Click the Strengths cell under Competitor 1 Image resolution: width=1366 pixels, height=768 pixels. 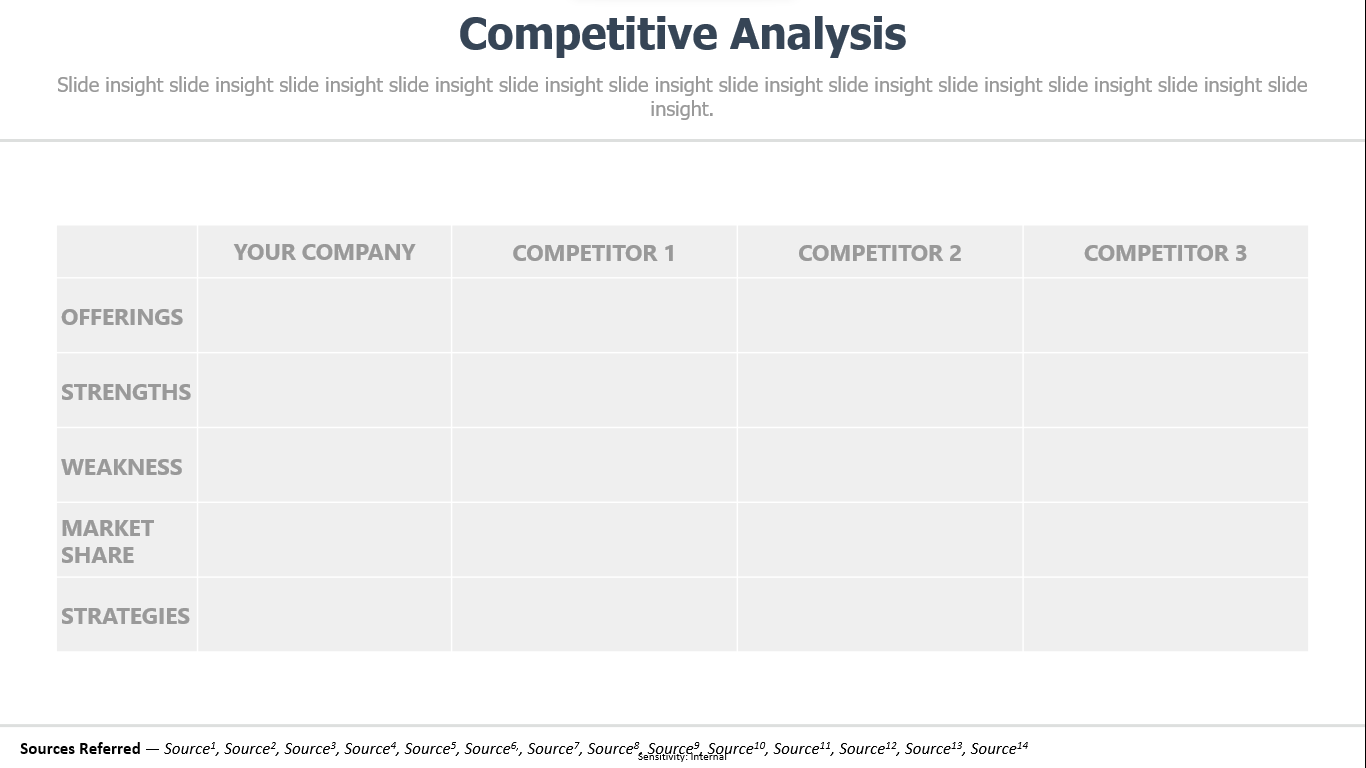coord(594,390)
